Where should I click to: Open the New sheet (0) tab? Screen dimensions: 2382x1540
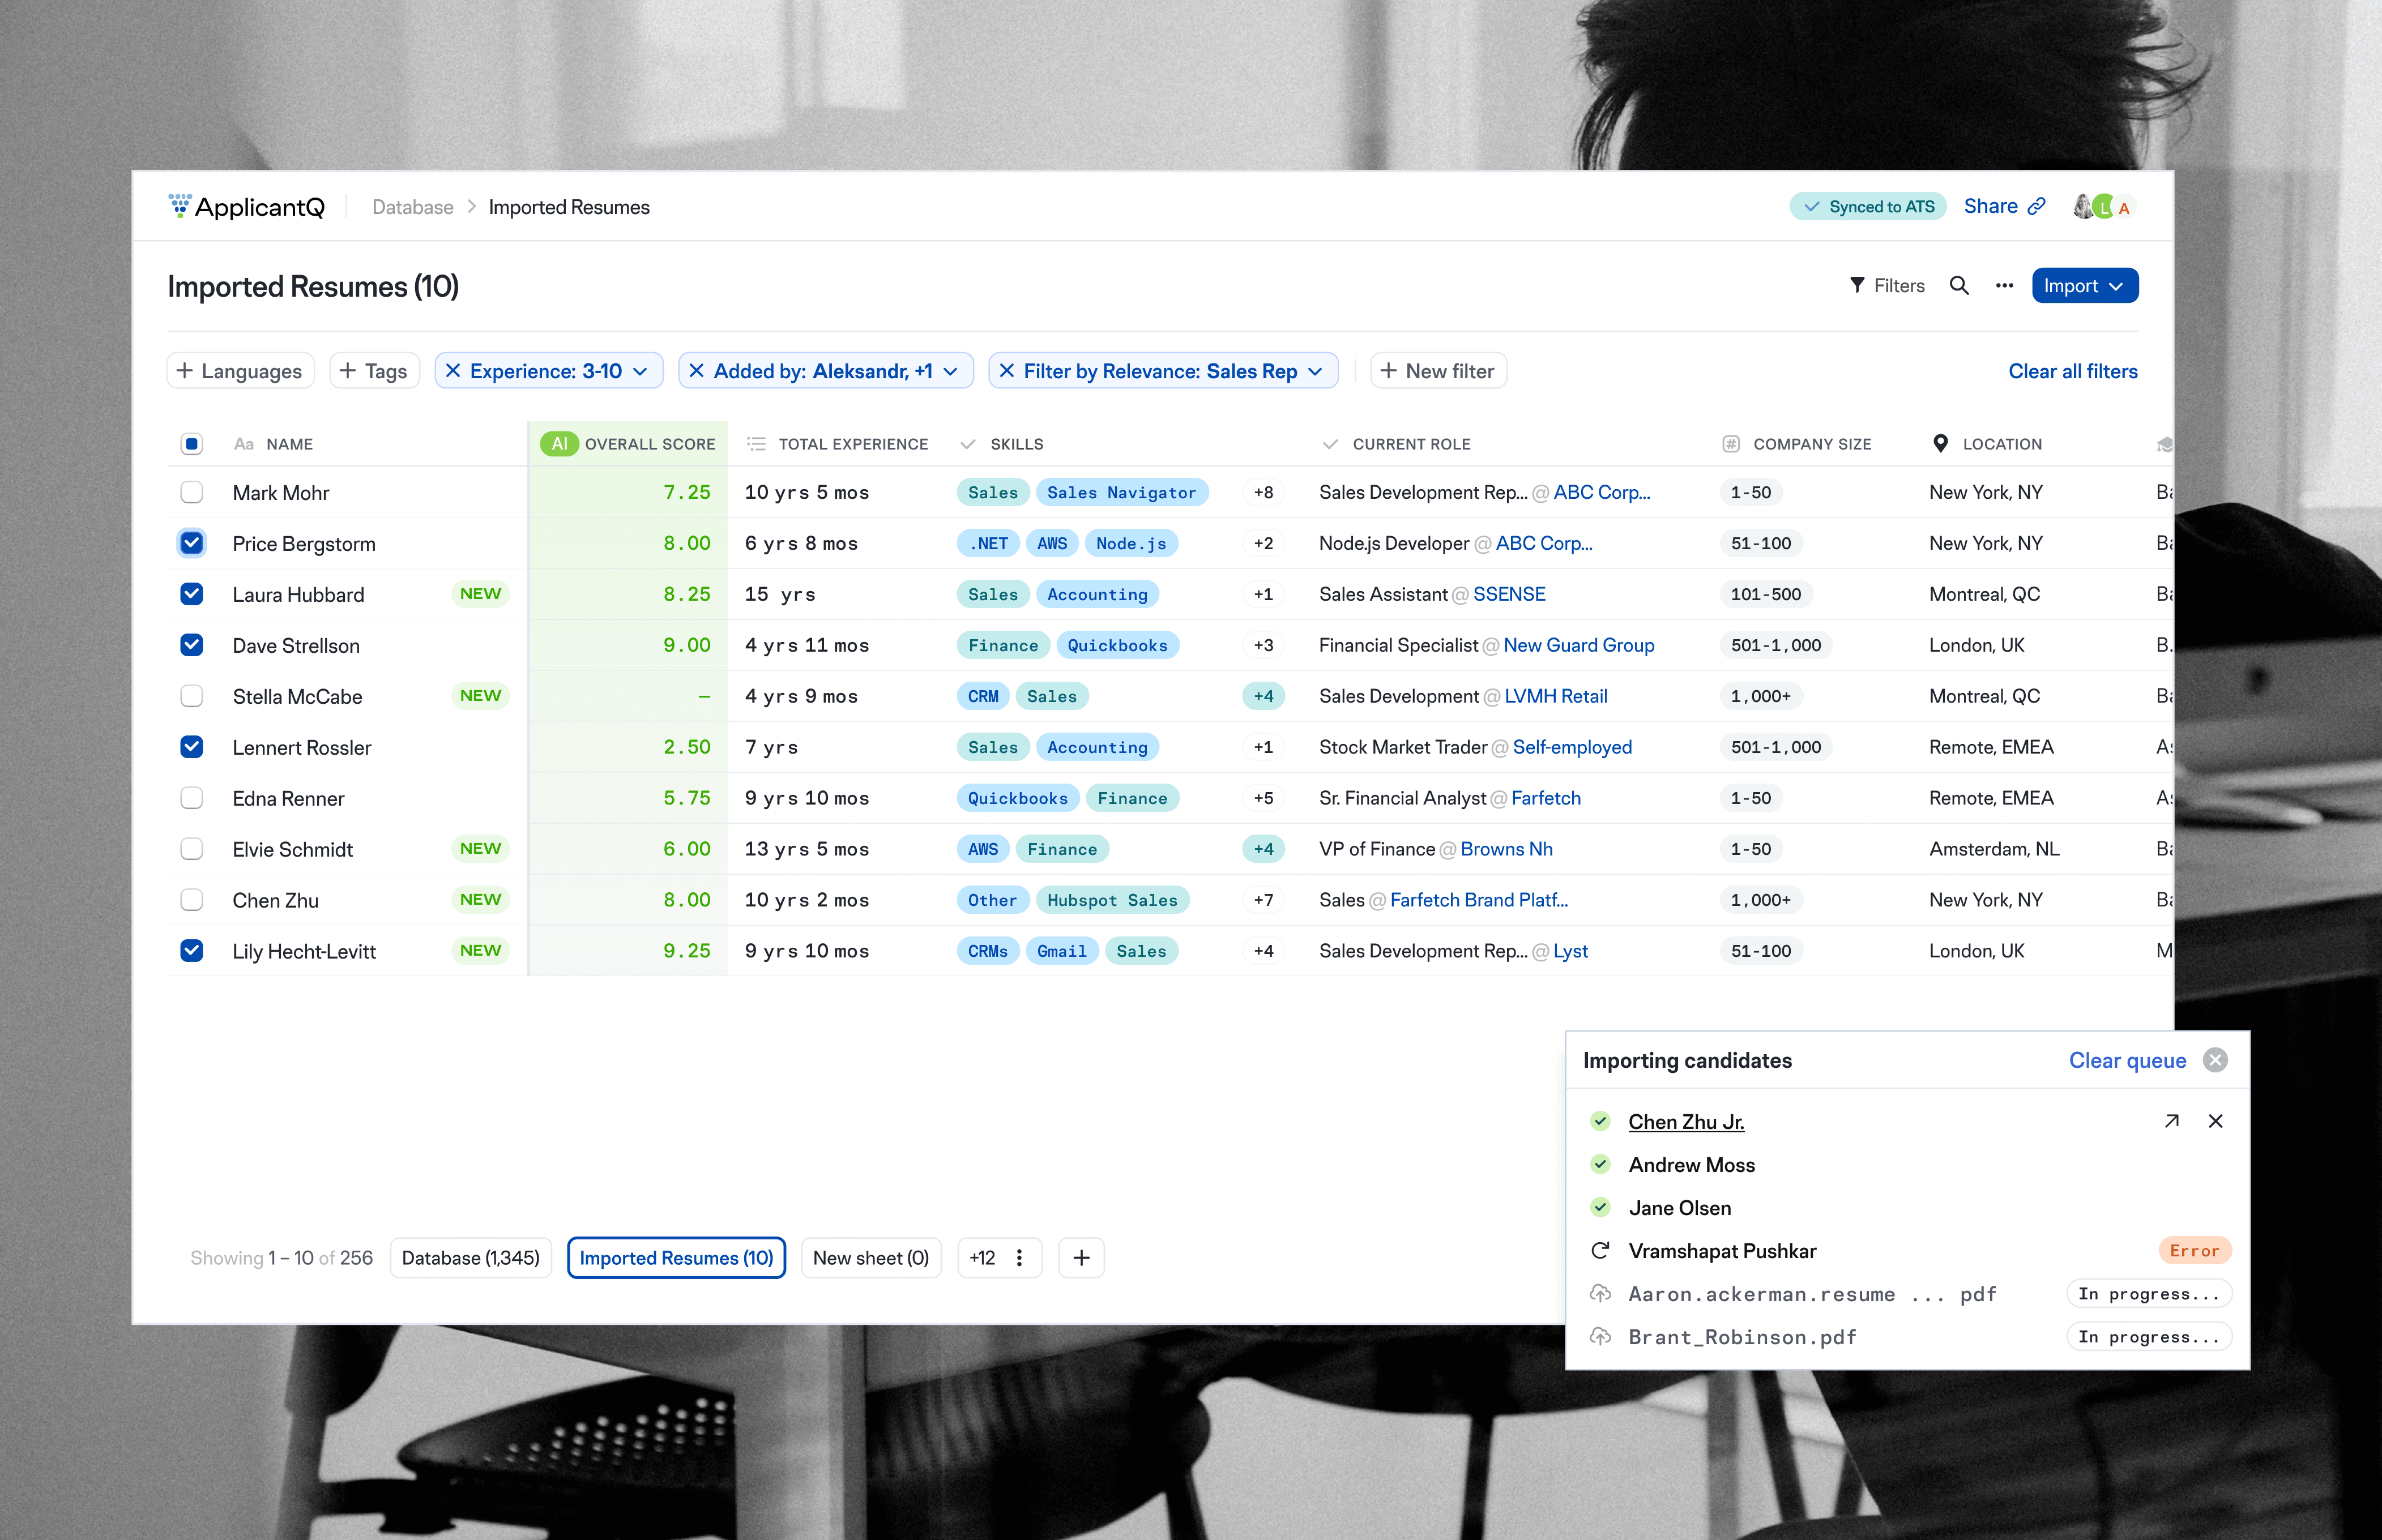pyautogui.click(x=870, y=1258)
